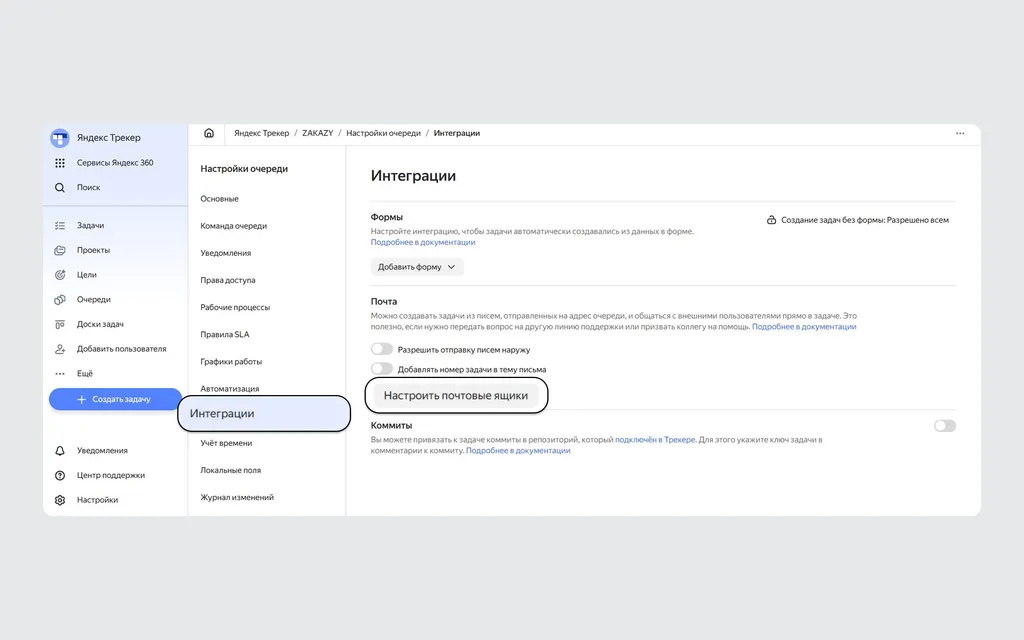
Task: Open the Права доступа settings section
Action: pyautogui.click(x=228, y=280)
